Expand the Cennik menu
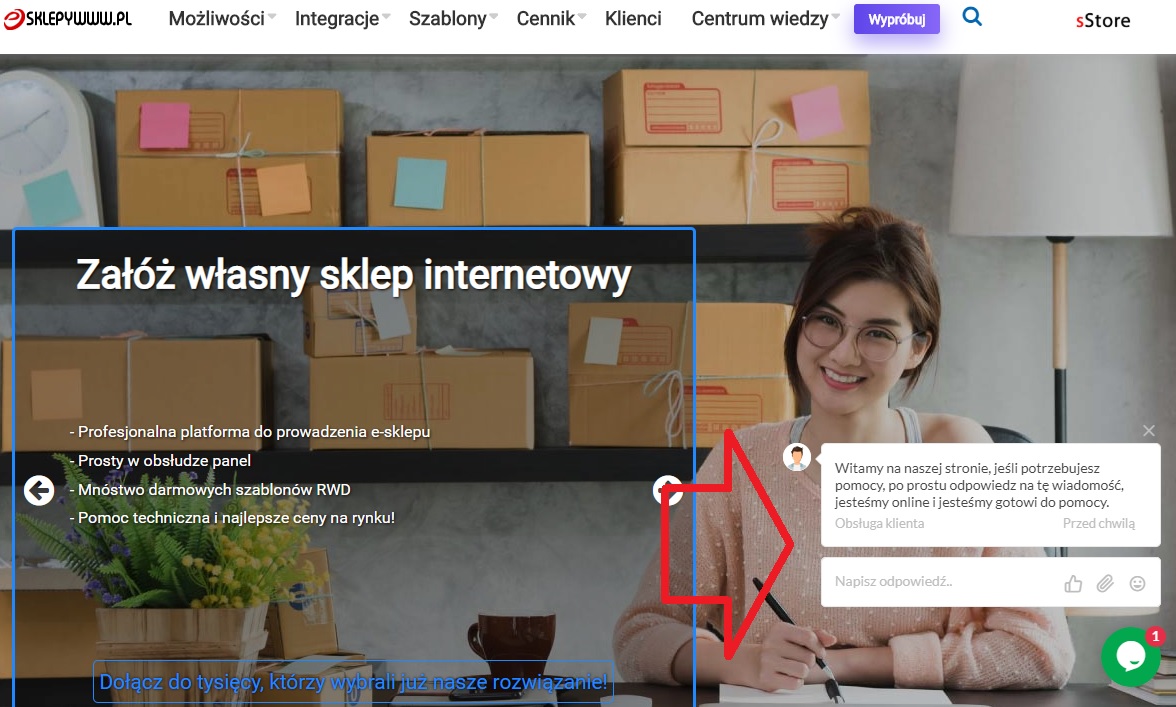 (x=551, y=19)
